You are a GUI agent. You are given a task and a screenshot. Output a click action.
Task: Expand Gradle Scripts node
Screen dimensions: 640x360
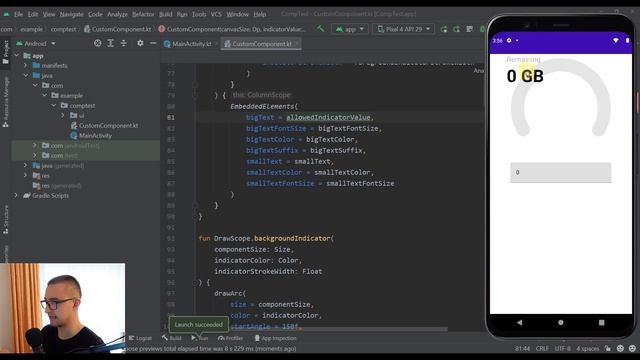point(17,196)
